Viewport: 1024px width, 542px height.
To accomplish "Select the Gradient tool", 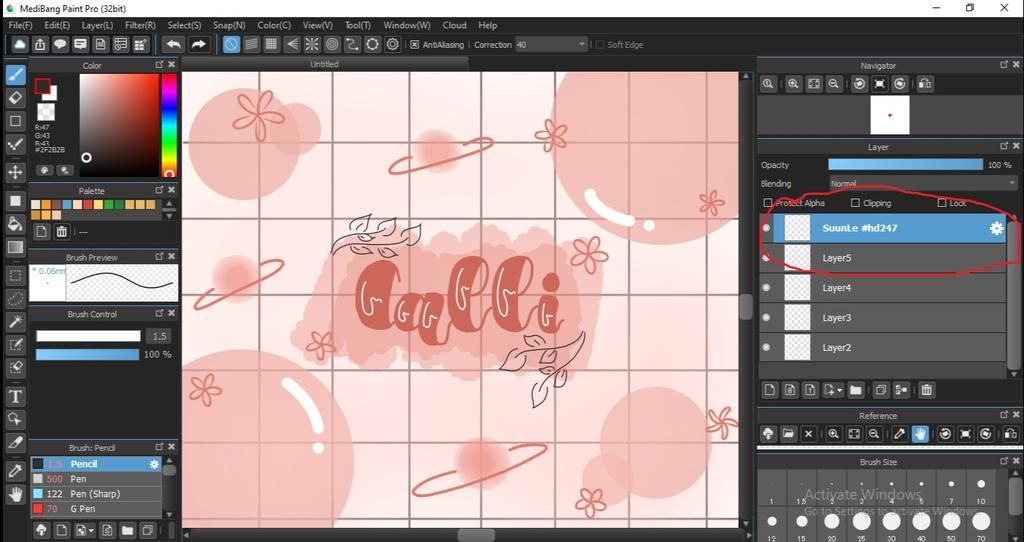I will (16, 247).
